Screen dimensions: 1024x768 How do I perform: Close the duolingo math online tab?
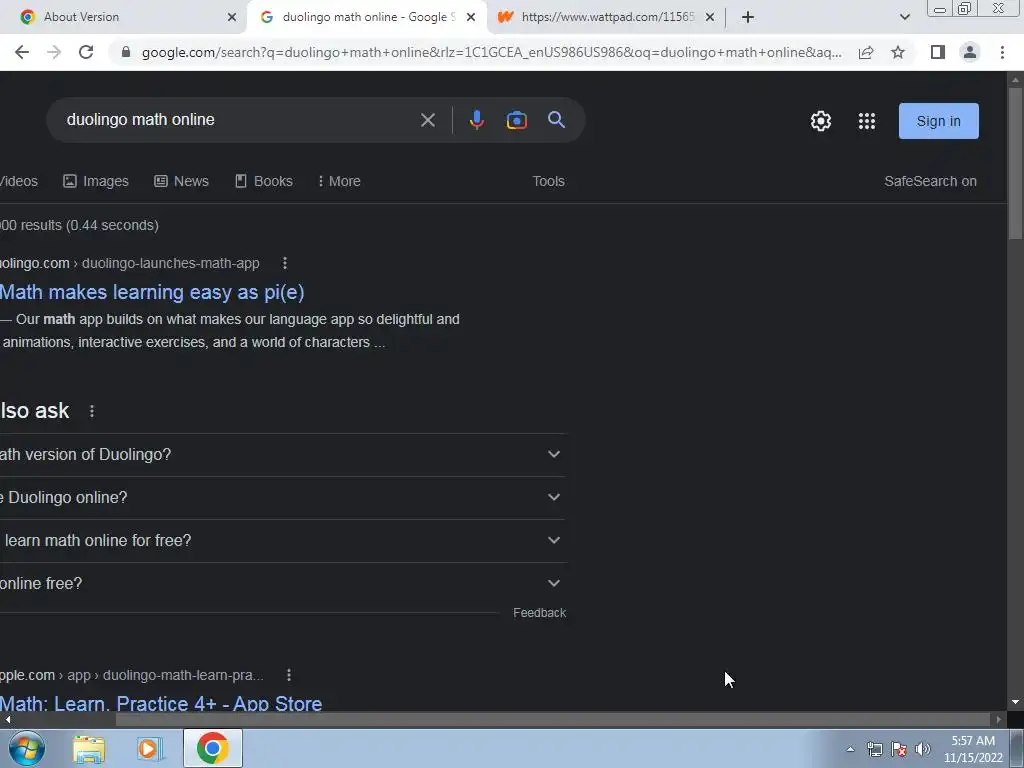[471, 18]
